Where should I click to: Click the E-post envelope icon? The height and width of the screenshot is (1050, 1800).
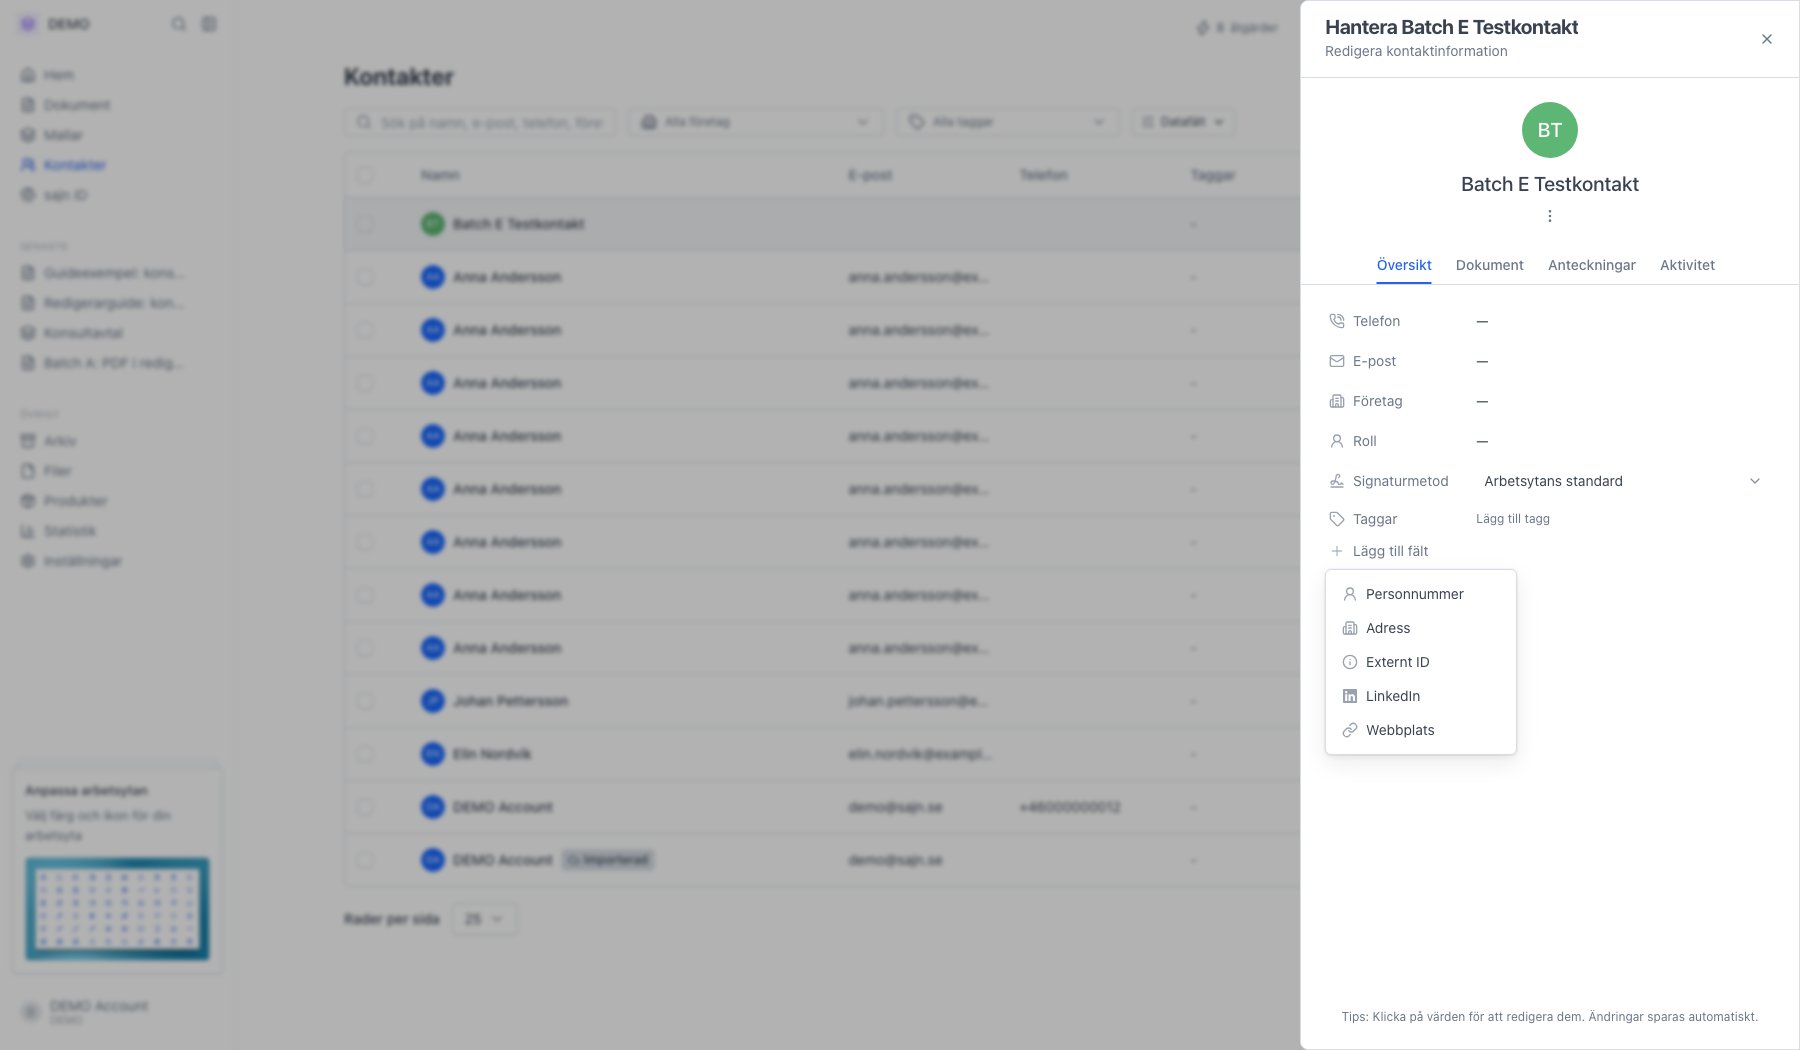[x=1336, y=361]
